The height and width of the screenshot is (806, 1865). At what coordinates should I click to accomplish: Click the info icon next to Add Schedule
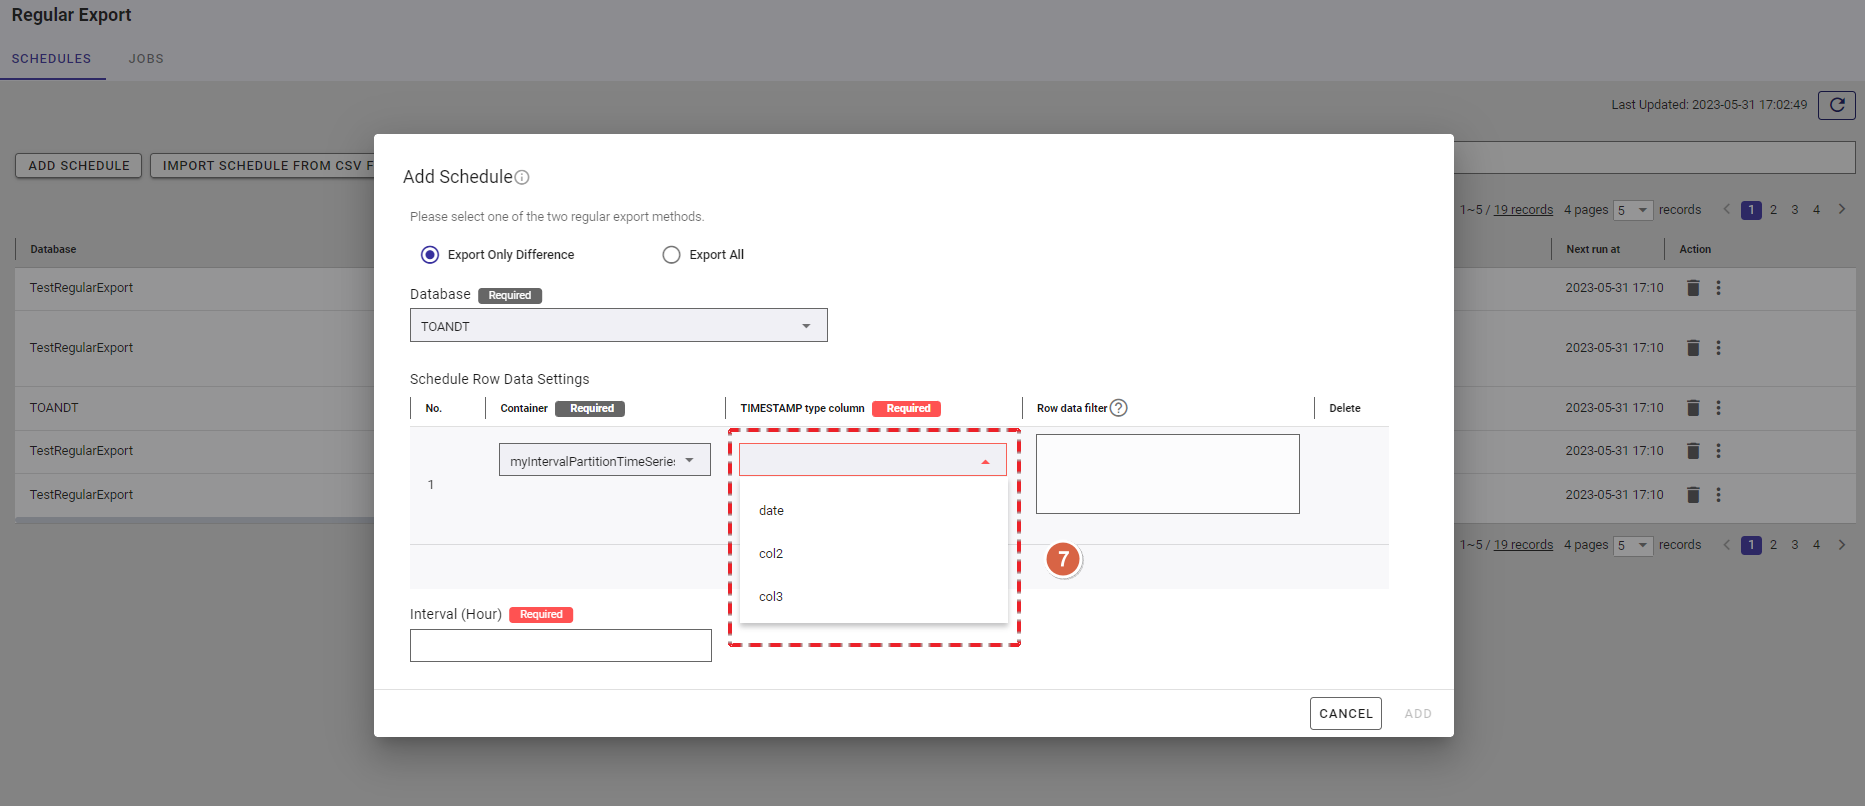(x=522, y=178)
